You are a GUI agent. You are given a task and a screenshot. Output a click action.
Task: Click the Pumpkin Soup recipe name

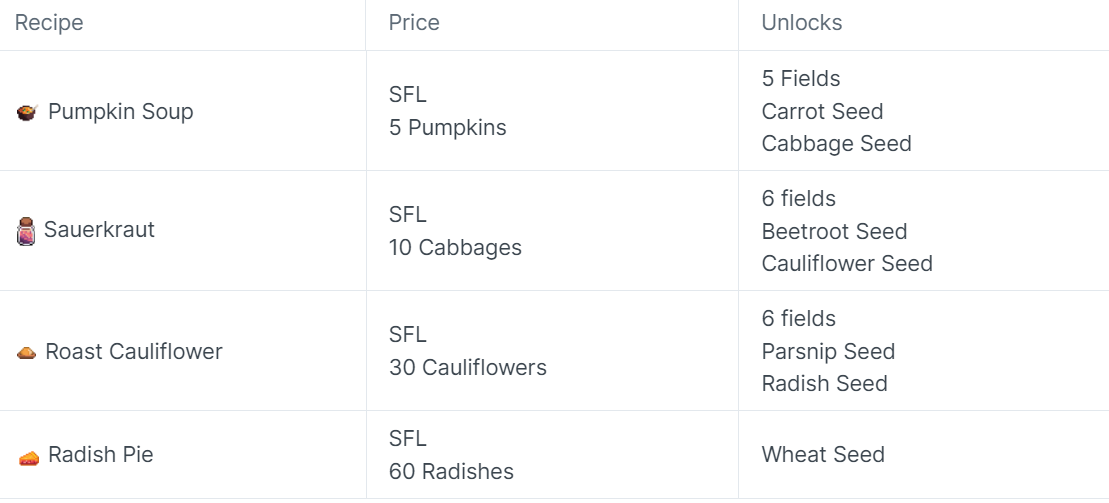121,112
